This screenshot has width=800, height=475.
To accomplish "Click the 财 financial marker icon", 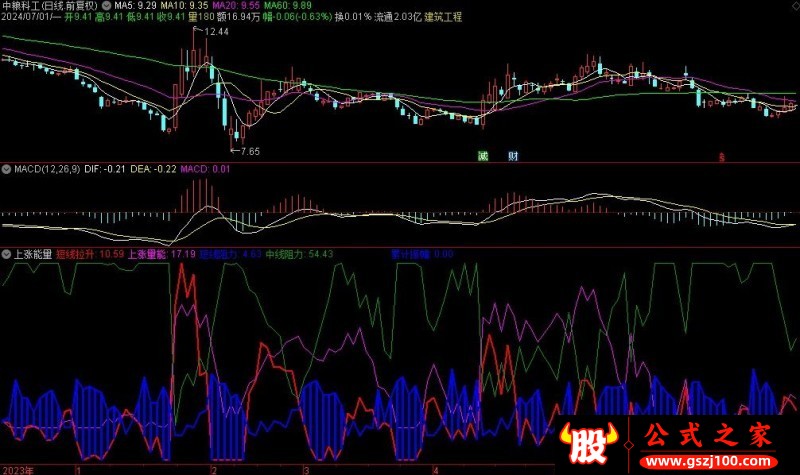I will click(513, 156).
